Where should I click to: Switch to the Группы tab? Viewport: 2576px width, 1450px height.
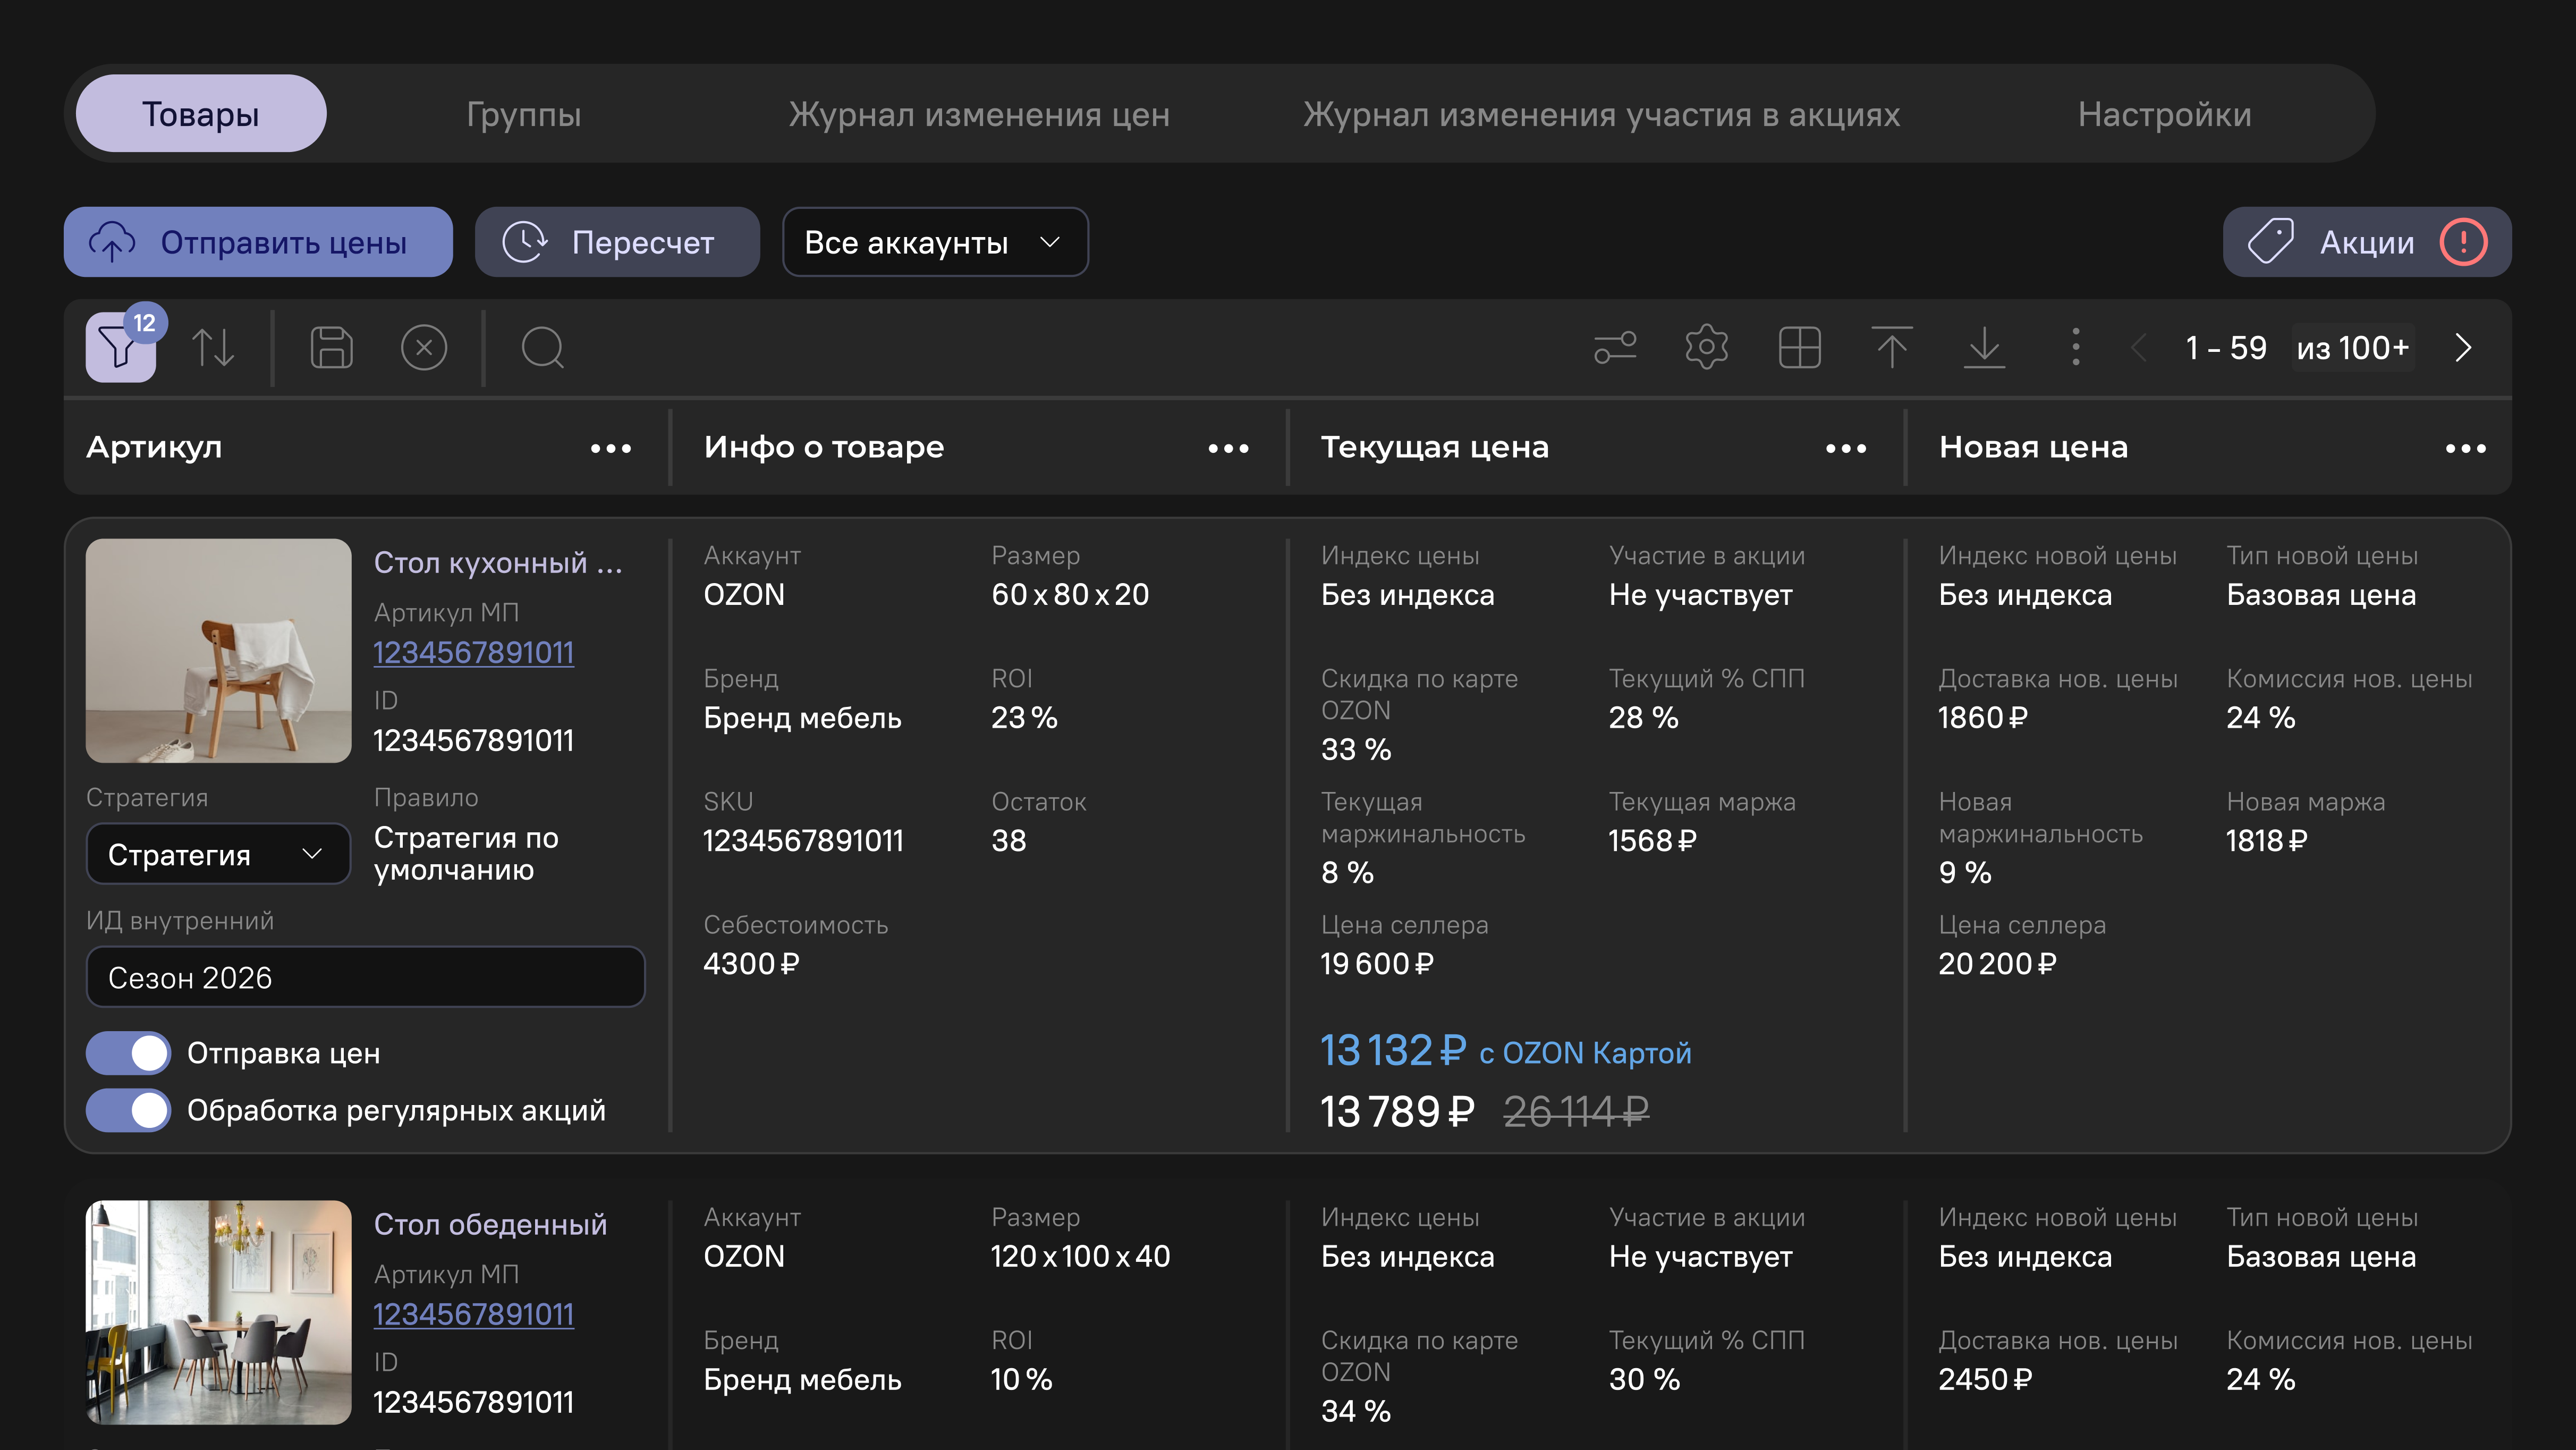523,114
